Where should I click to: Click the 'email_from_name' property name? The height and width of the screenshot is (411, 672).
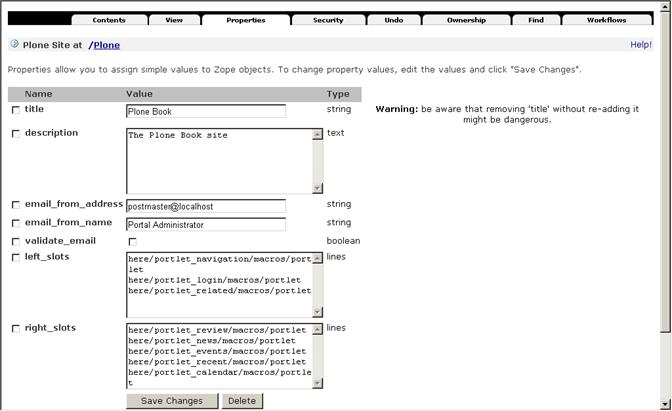point(69,222)
